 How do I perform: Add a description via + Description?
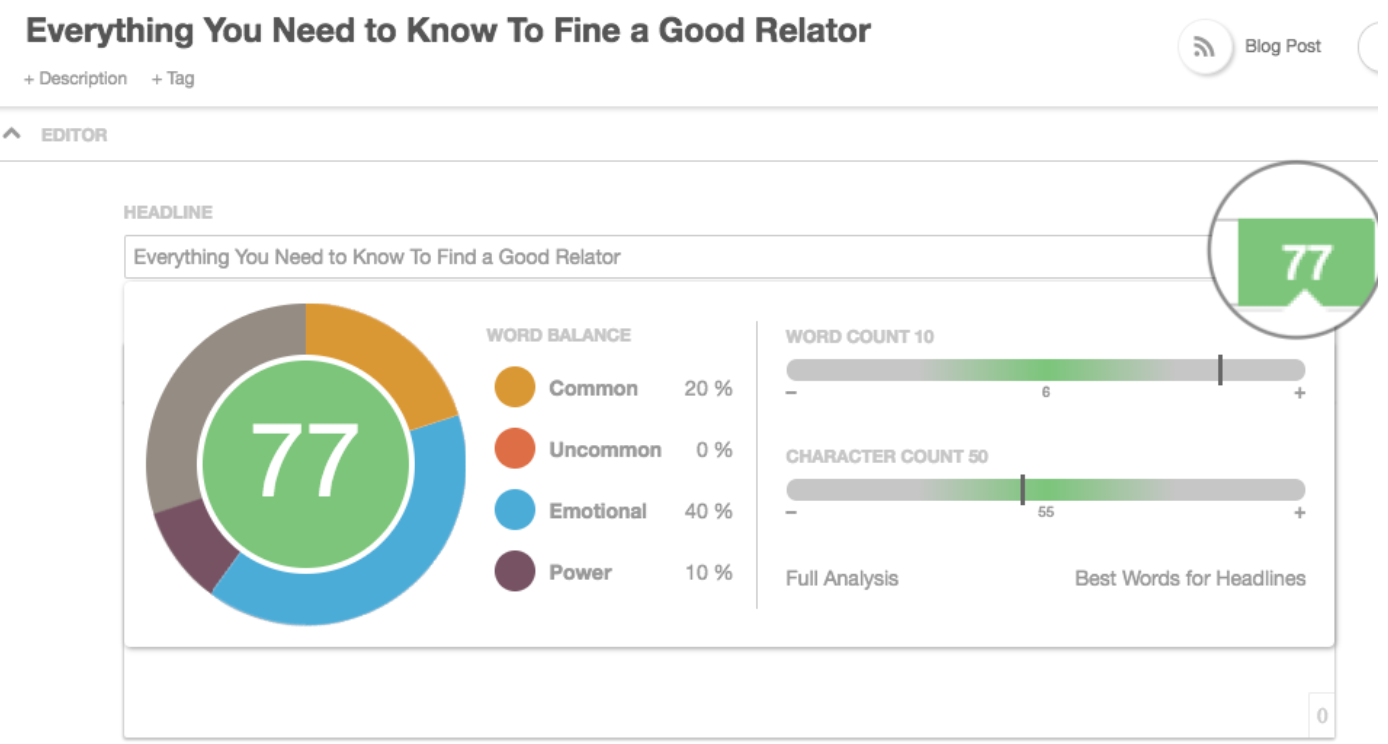coord(76,79)
